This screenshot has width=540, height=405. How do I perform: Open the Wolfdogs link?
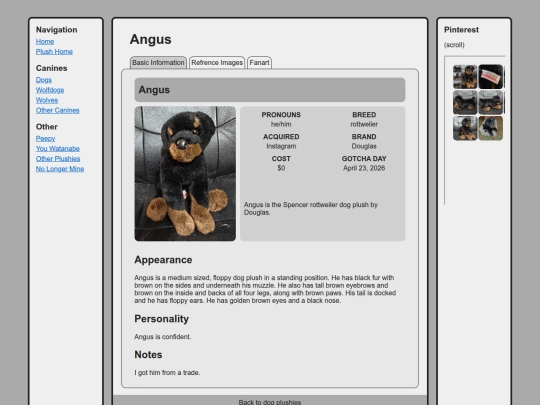50,90
